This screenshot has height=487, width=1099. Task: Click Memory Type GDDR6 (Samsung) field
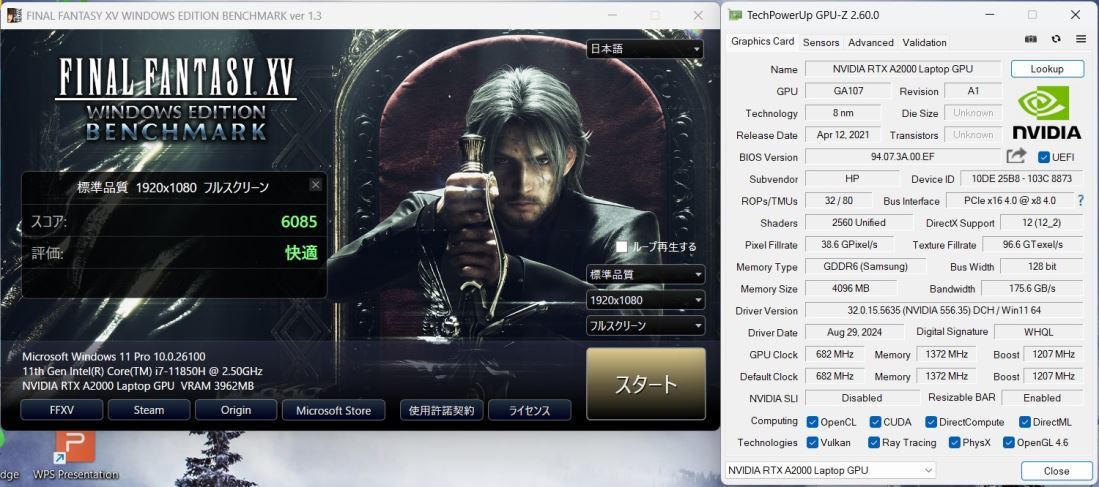pos(865,266)
